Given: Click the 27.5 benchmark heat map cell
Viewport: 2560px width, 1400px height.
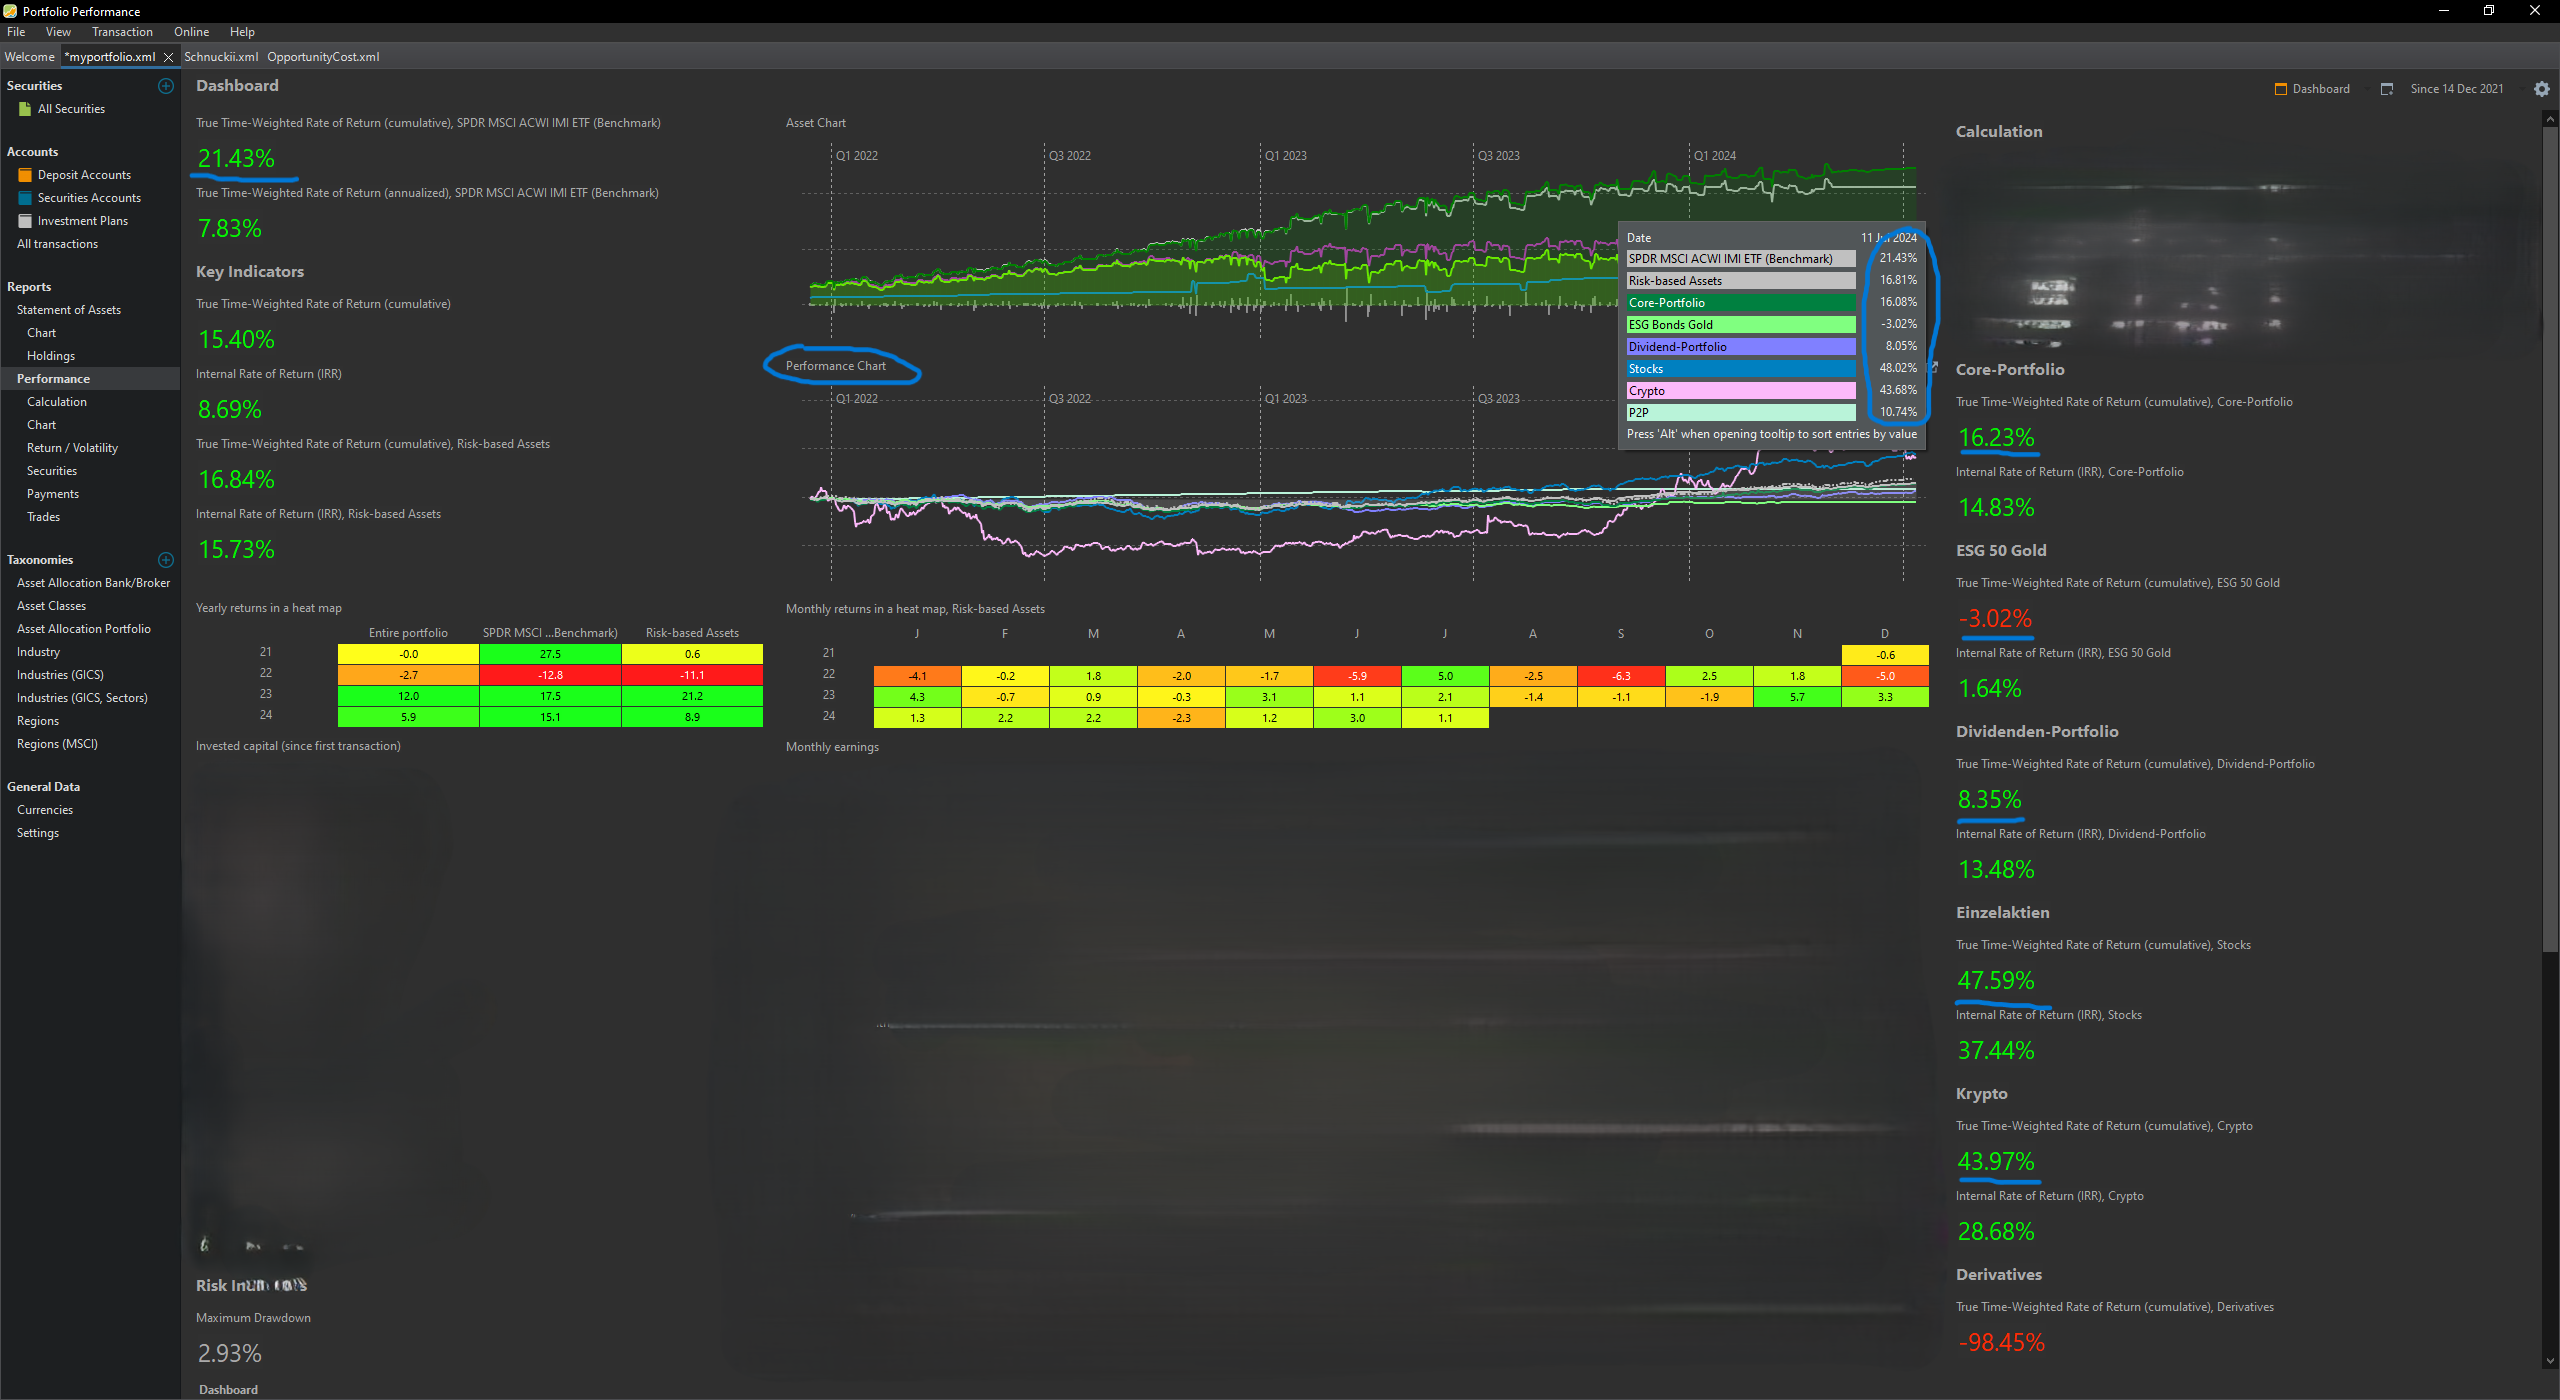Looking at the screenshot, I should click(550, 654).
